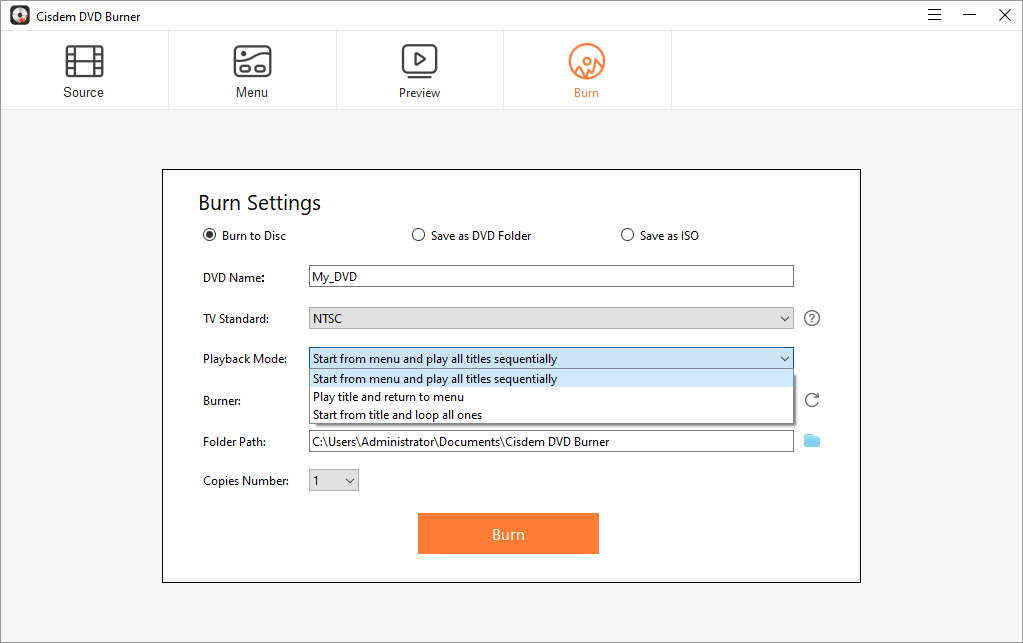Click the TV Standard help question icon

click(x=812, y=318)
